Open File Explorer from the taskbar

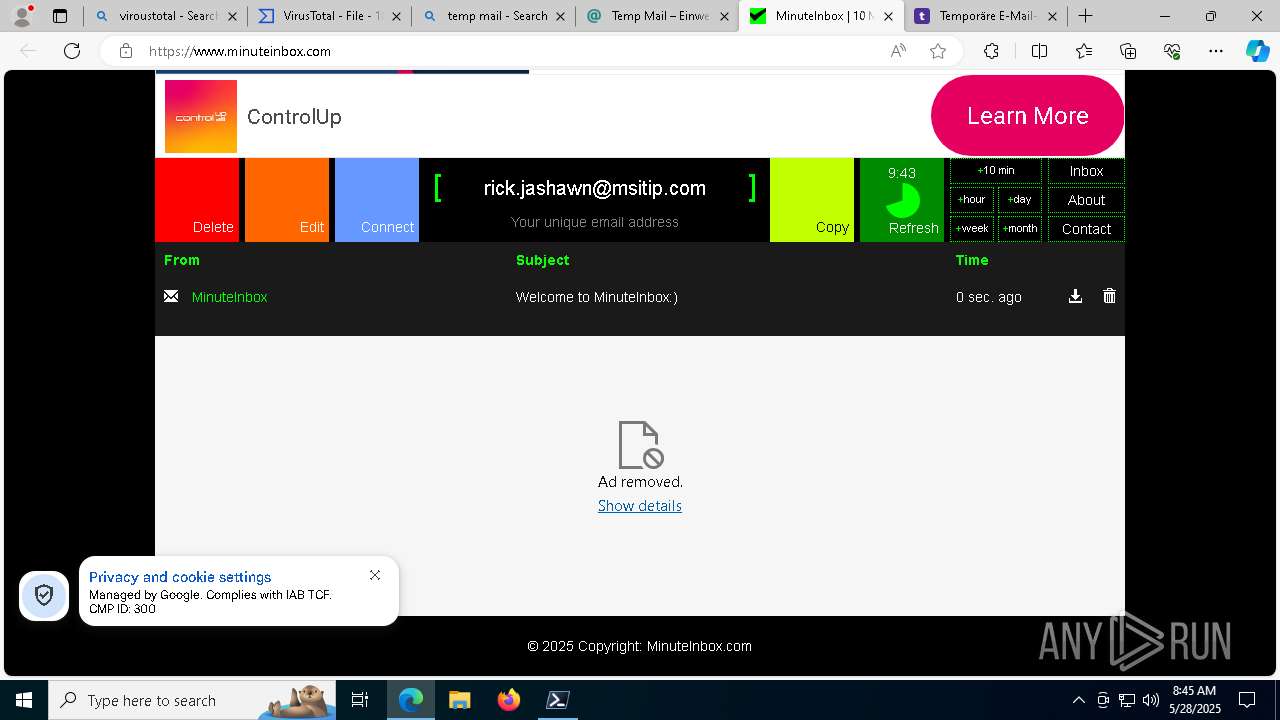(x=459, y=700)
